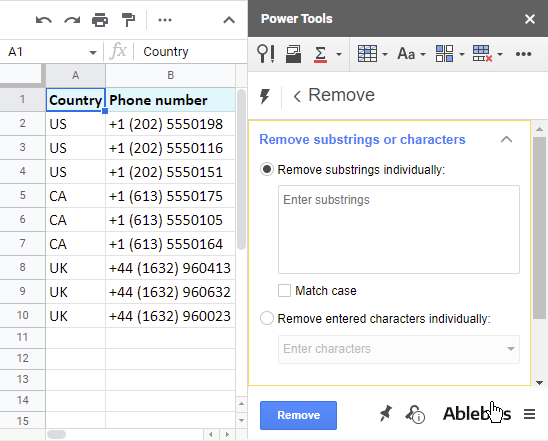Select column A header
Screen dimensions: 548x441
[75, 75]
